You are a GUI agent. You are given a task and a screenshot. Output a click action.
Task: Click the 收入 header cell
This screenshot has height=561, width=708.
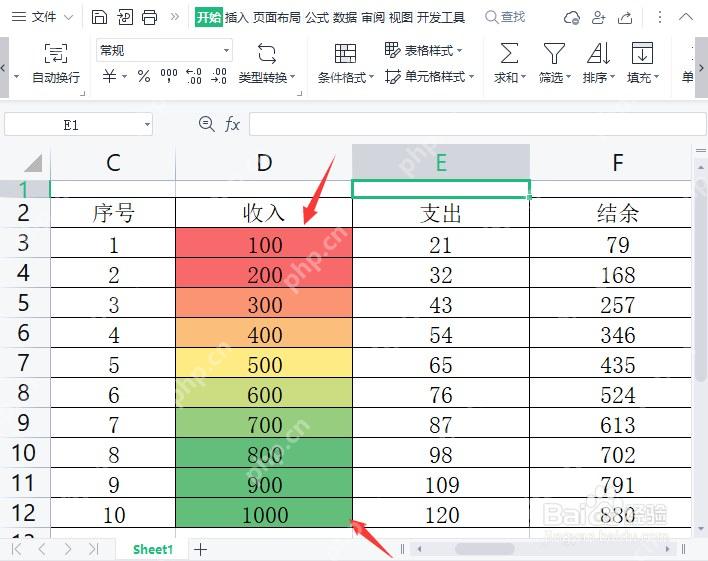click(264, 212)
